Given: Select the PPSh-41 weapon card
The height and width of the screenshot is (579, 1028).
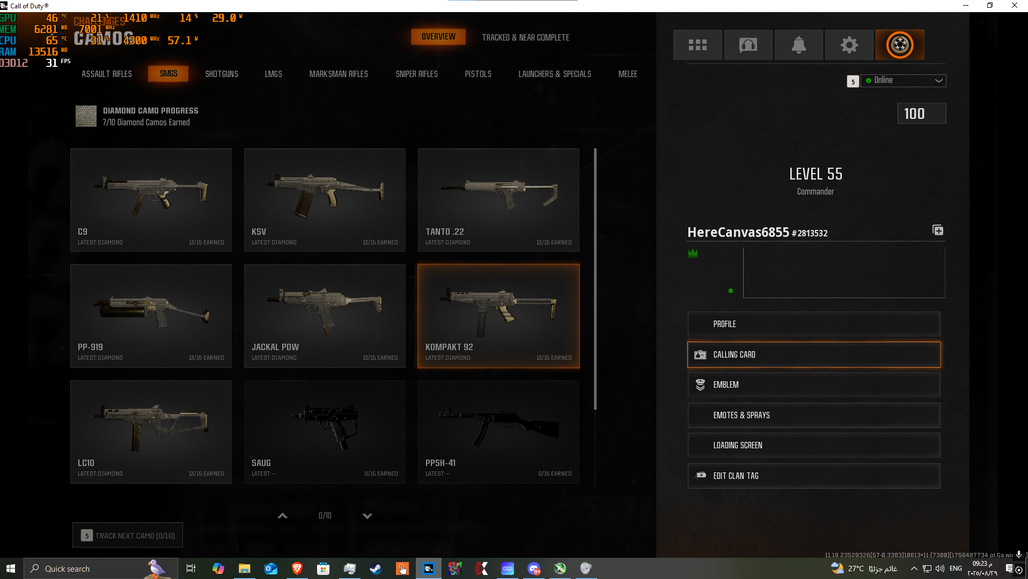Looking at the screenshot, I should click(498, 432).
